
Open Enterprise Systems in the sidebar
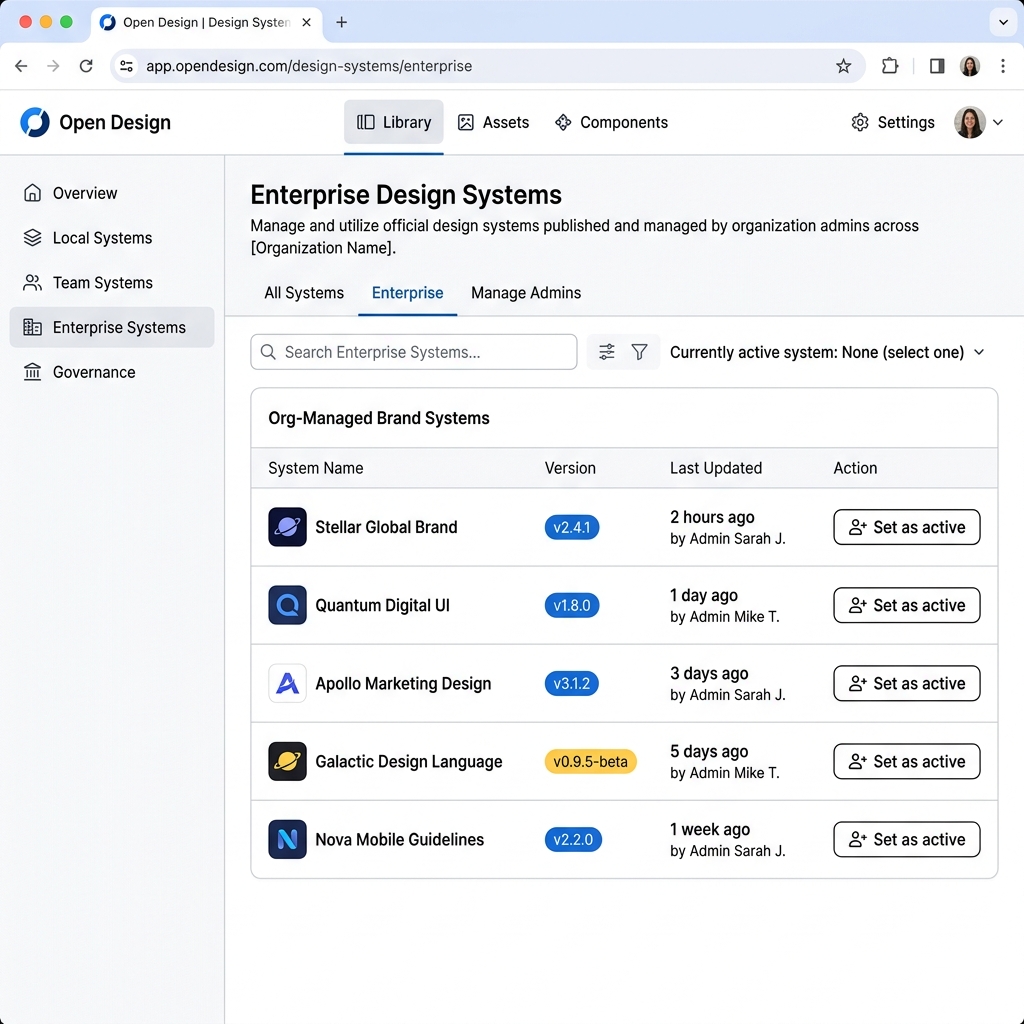point(112,327)
